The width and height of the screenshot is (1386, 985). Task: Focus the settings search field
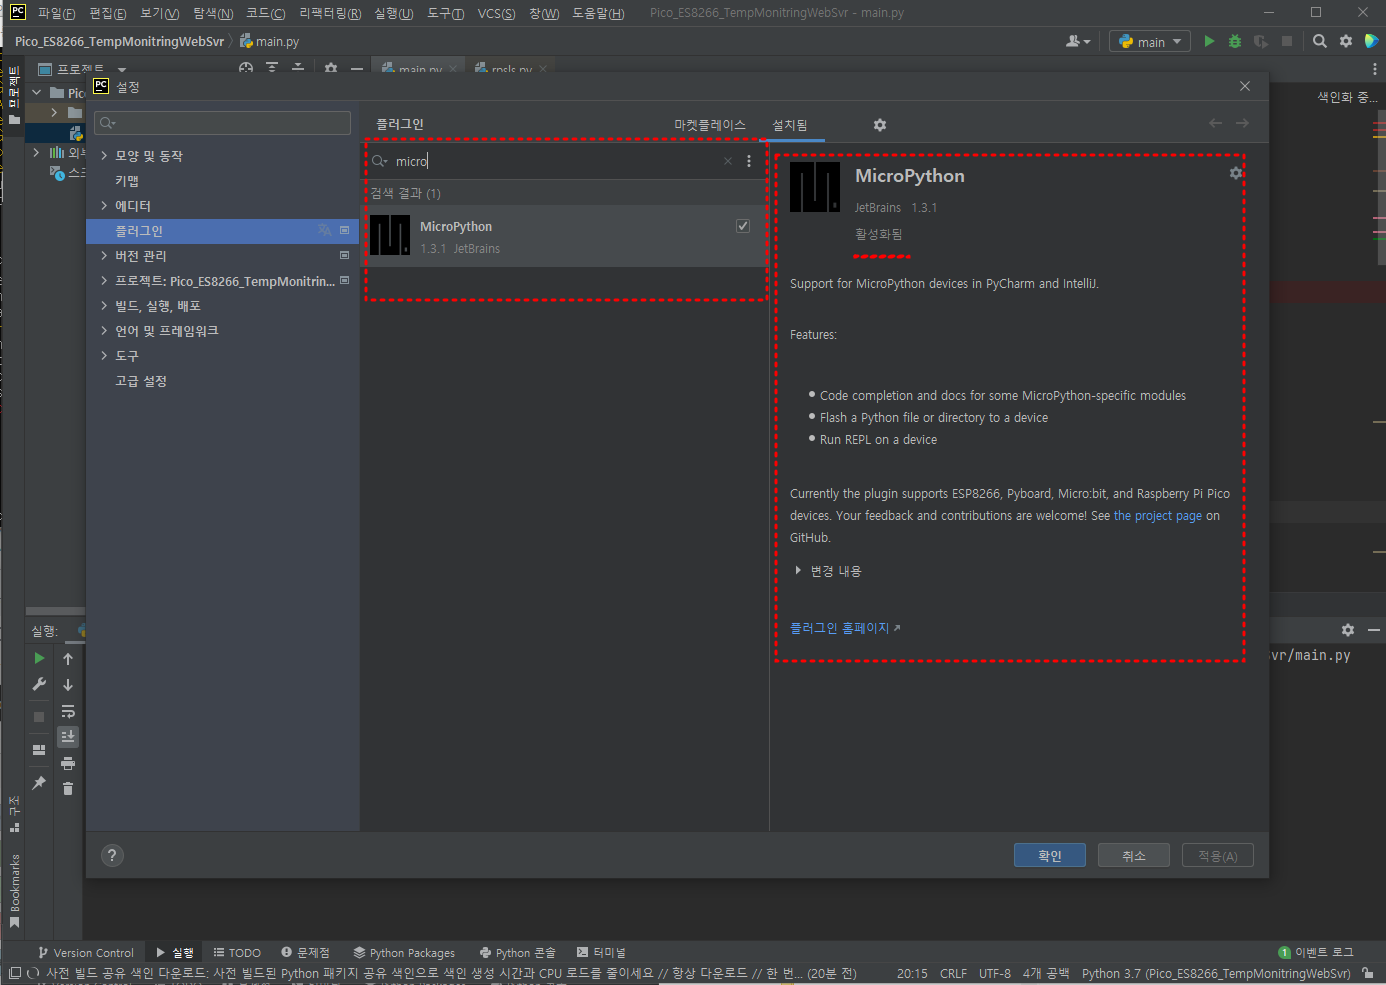(x=222, y=123)
